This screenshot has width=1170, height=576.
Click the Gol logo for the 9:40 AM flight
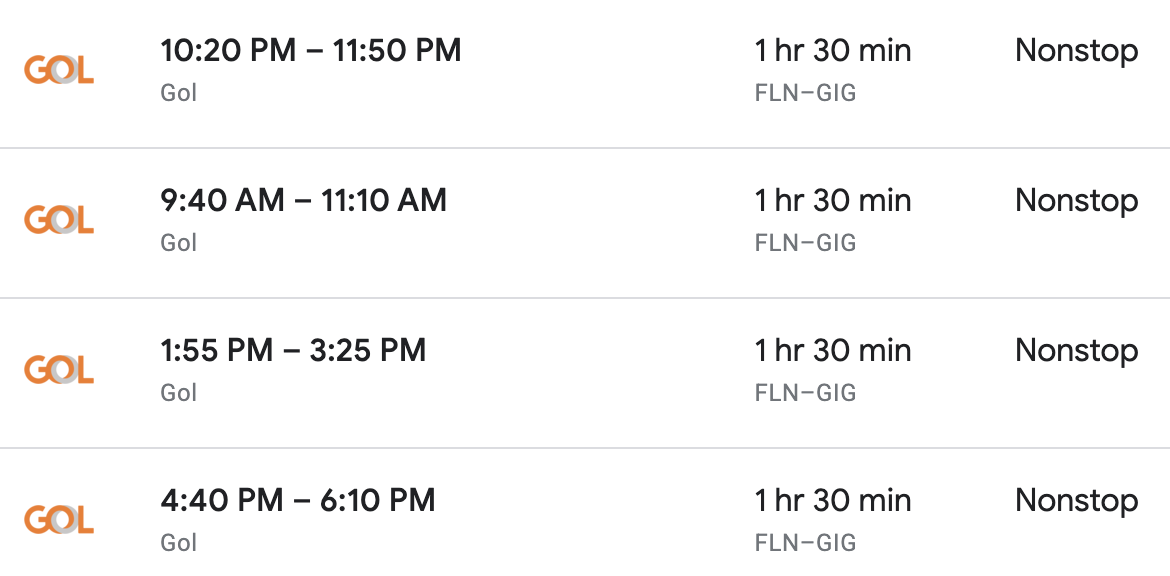click(59, 220)
